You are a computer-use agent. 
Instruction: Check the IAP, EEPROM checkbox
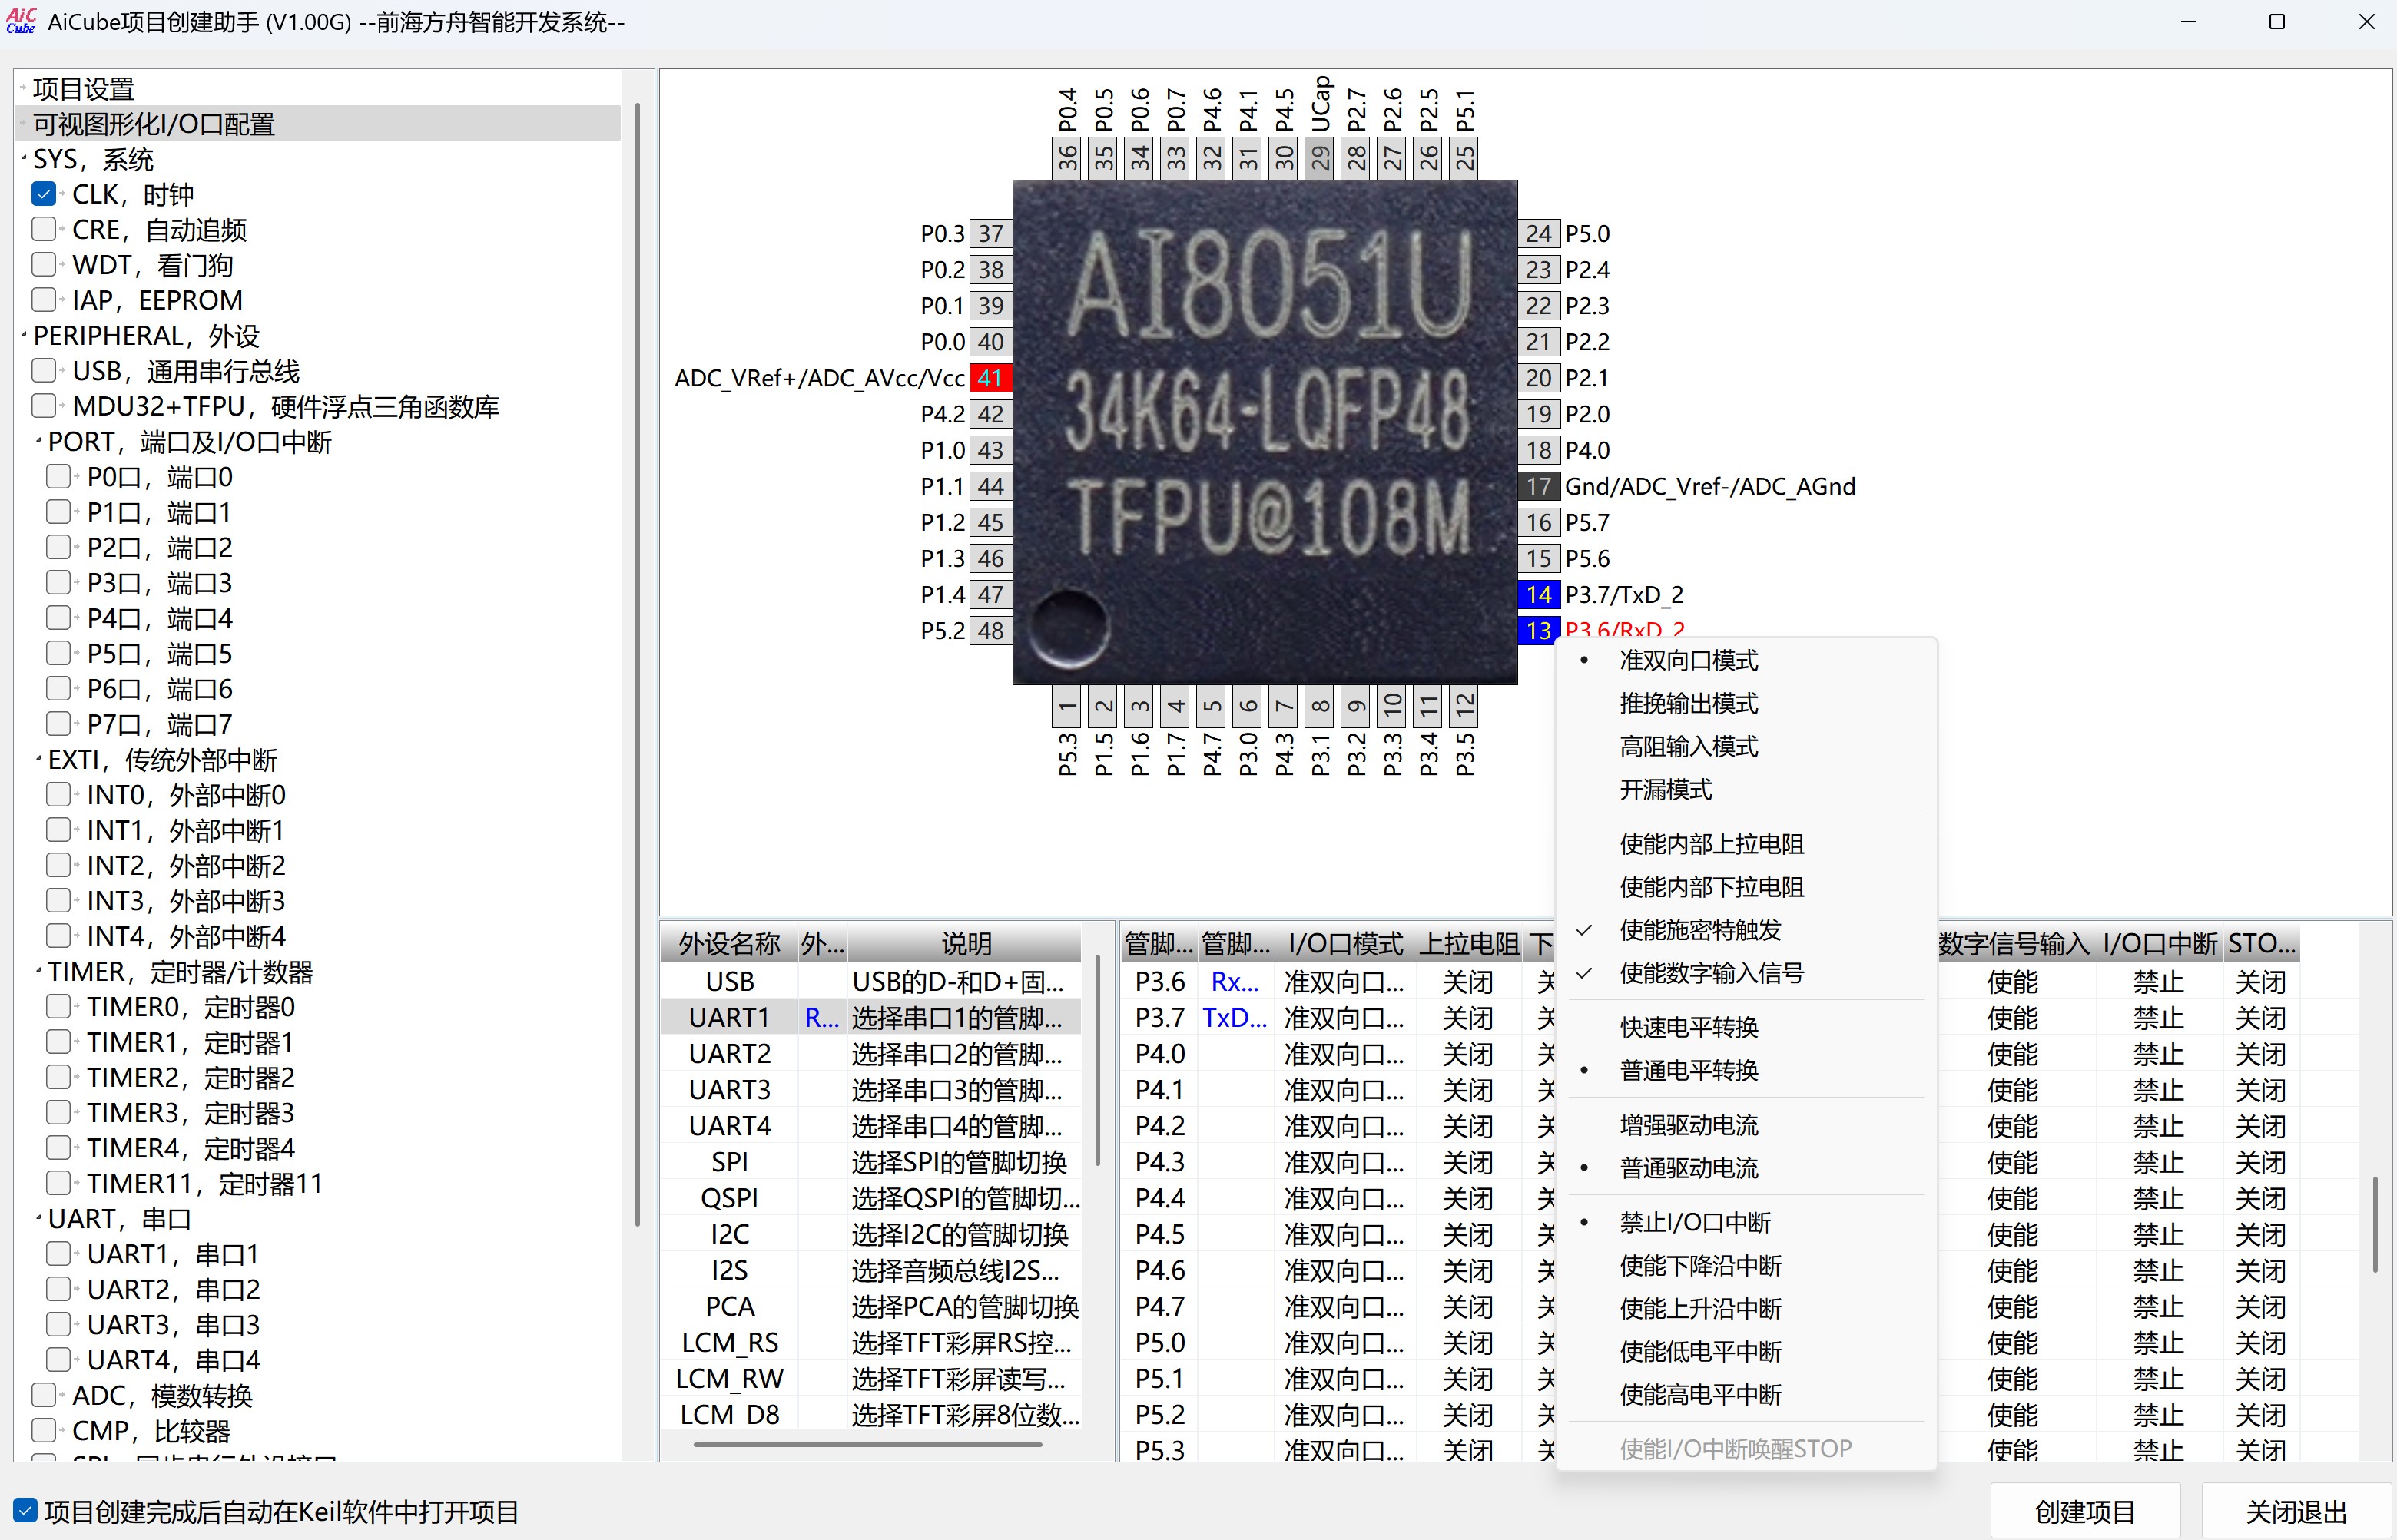(43, 300)
